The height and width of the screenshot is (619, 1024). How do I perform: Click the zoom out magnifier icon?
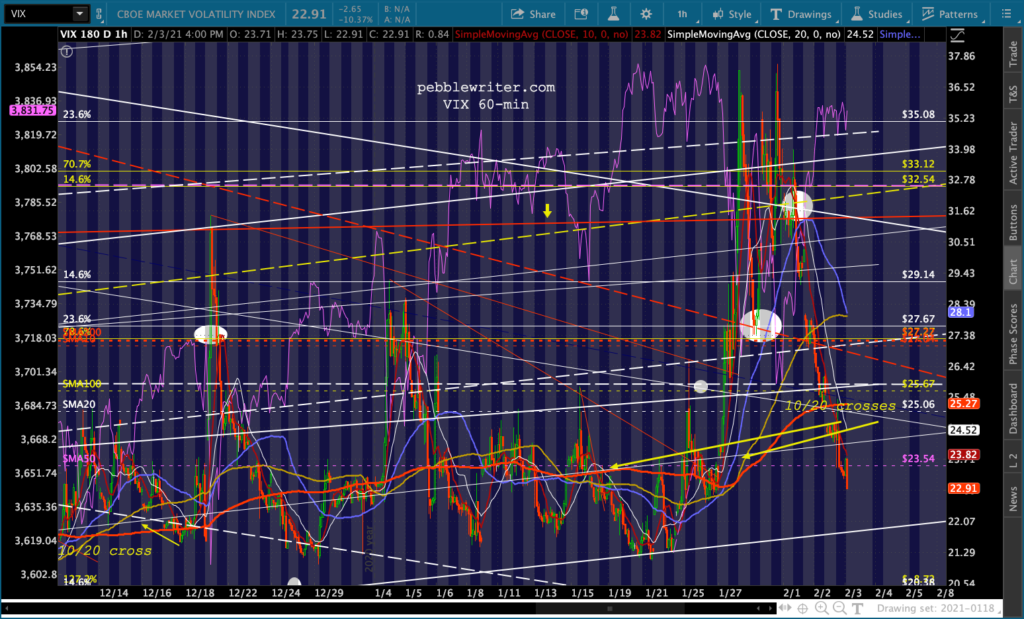(x=839, y=608)
